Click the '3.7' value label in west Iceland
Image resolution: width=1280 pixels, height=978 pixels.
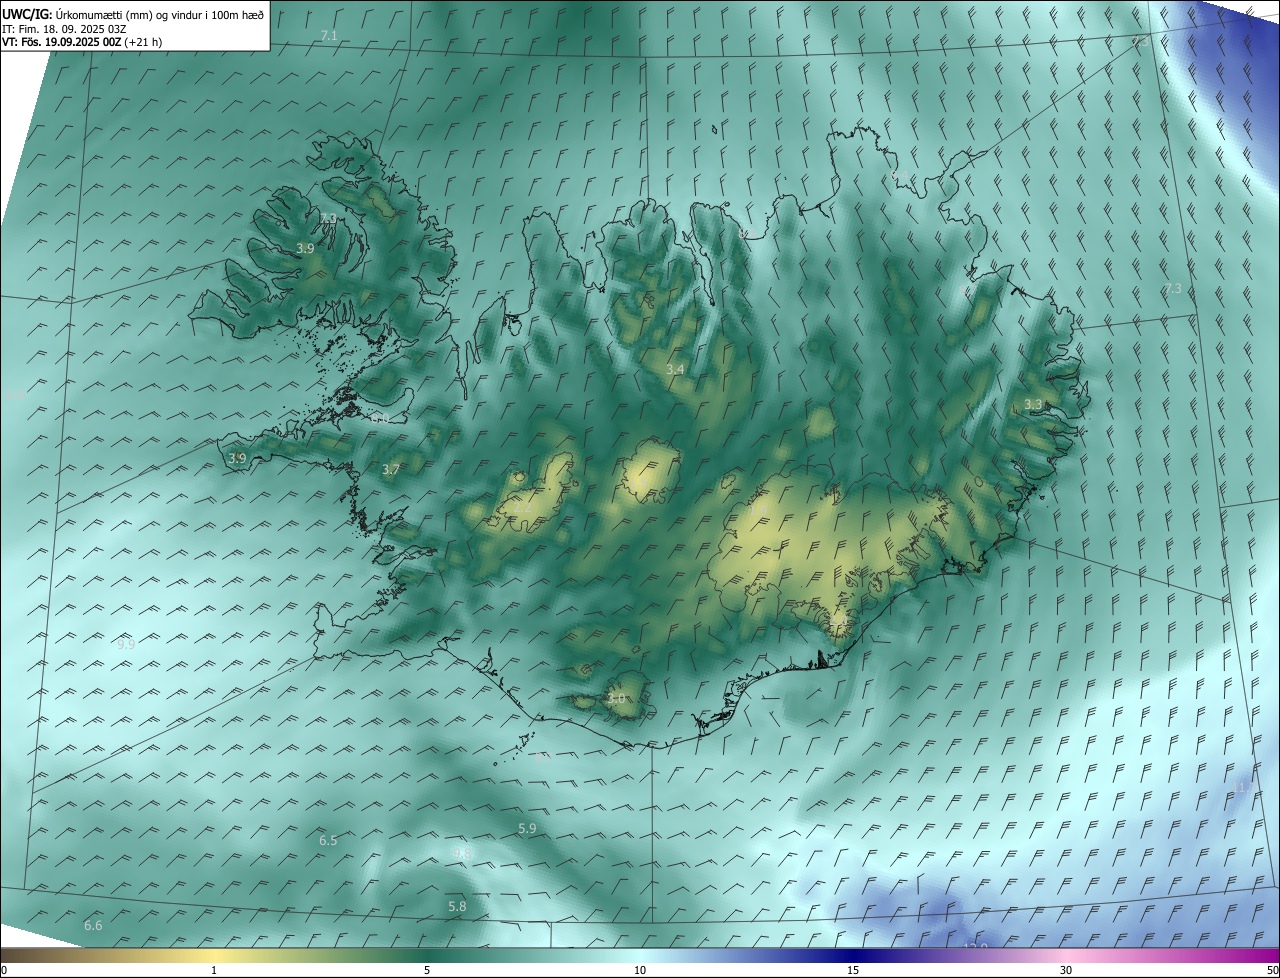pos(391,470)
